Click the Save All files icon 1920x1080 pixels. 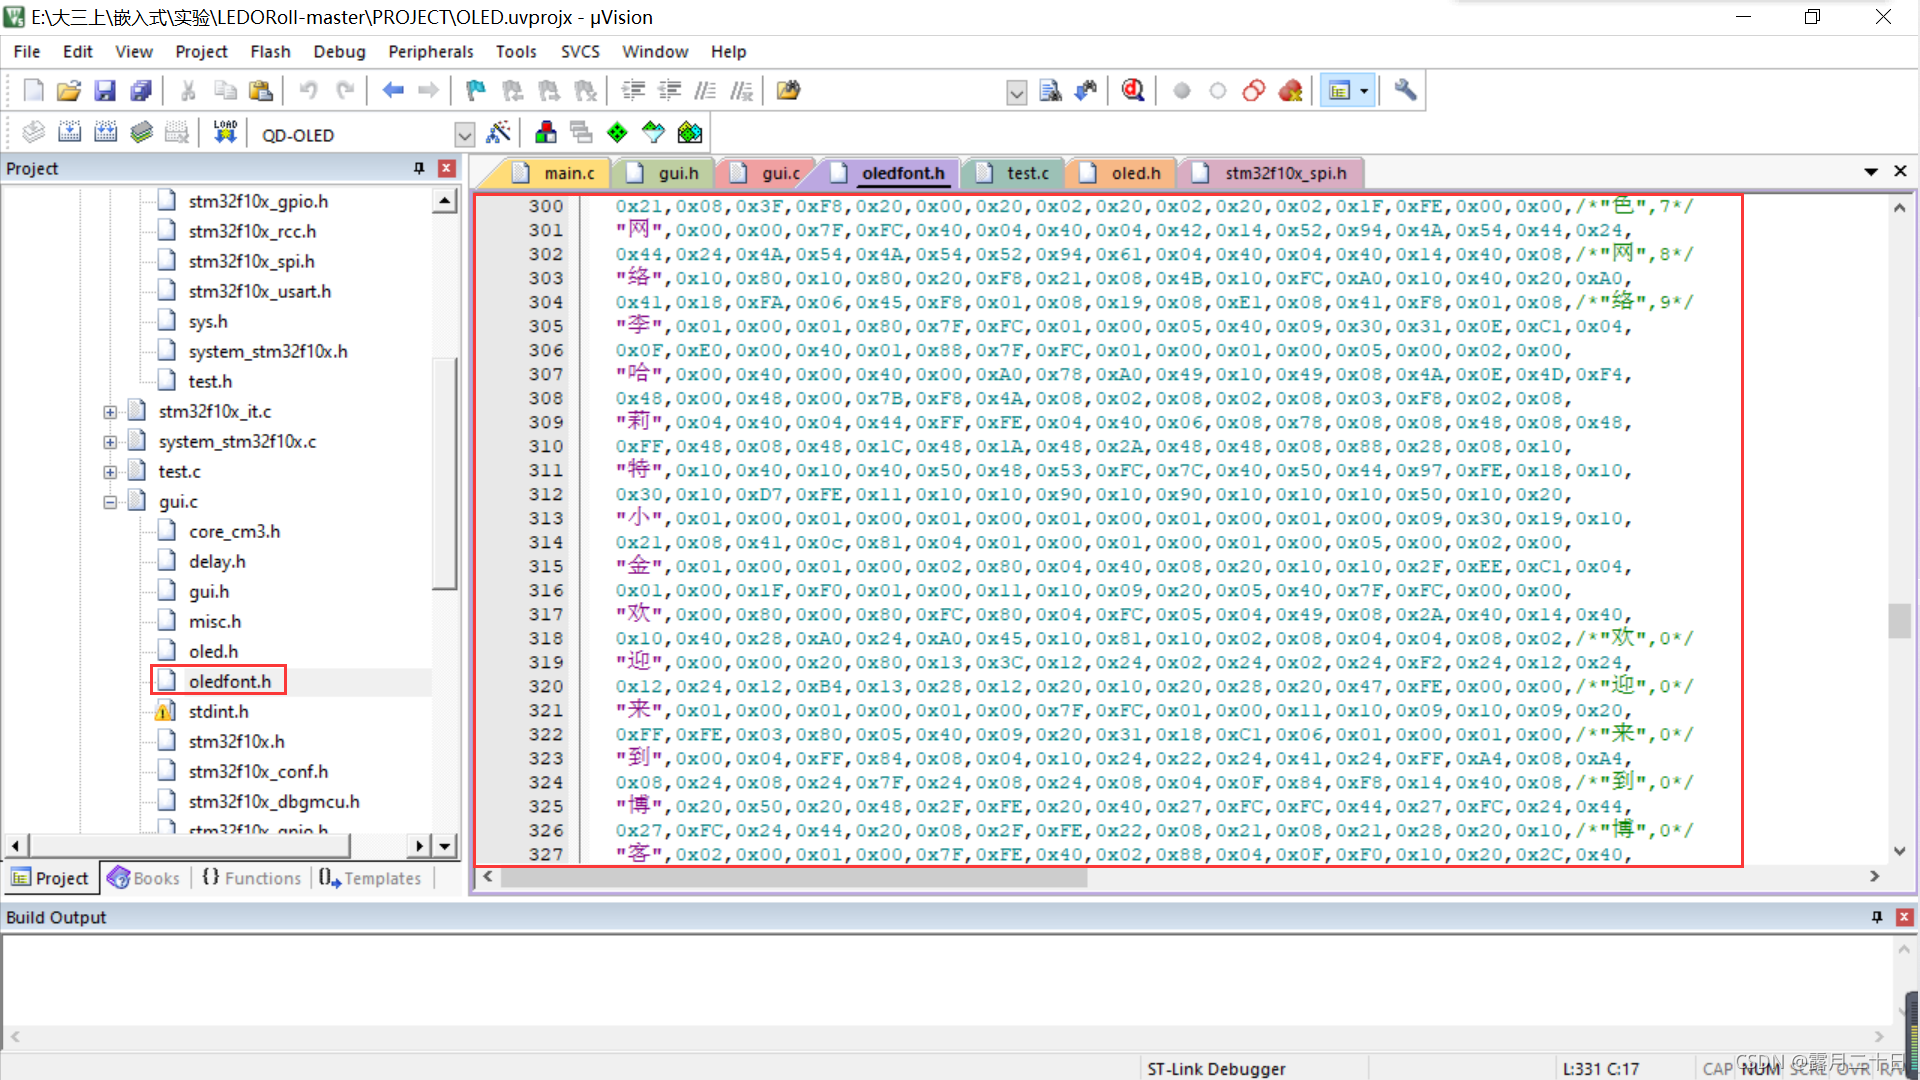tap(141, 91)
